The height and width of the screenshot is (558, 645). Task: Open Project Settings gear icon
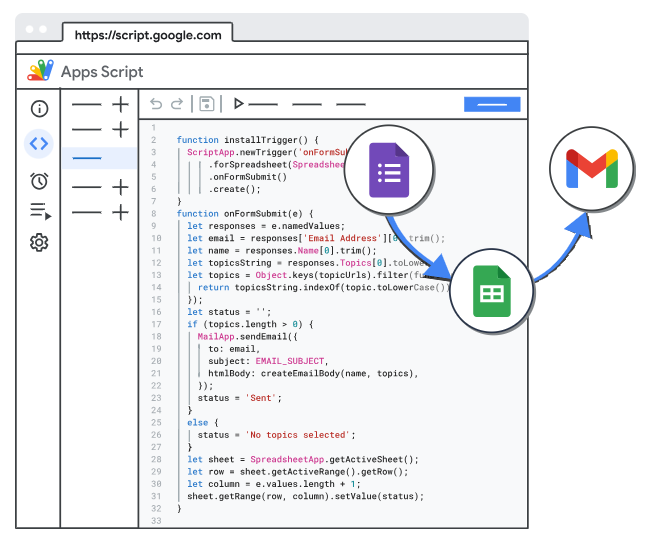click(39, 243)
